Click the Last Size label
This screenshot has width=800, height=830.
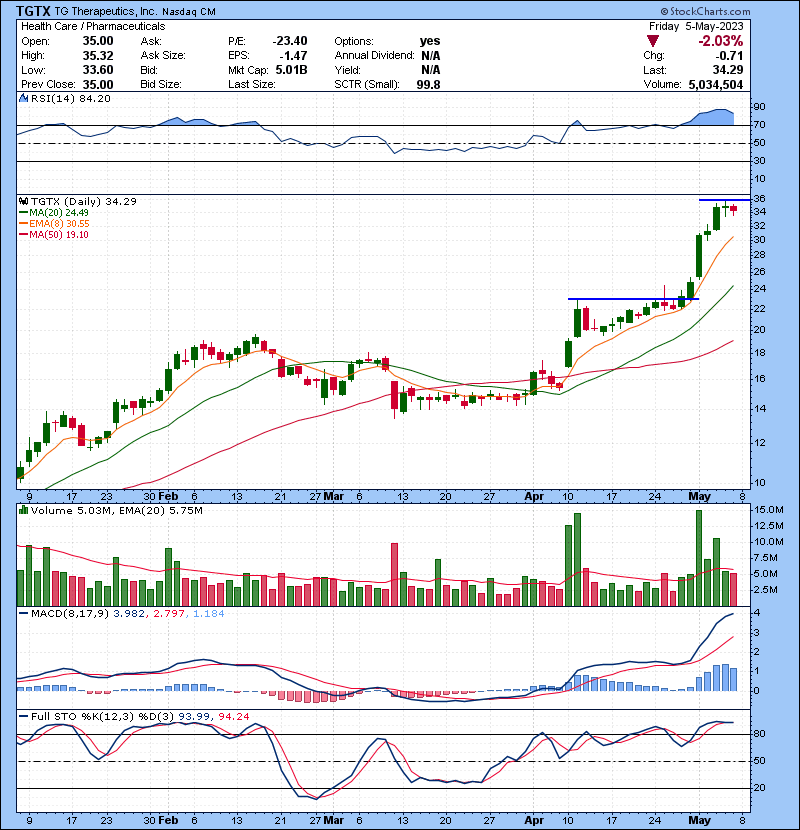pyautogui.click(x=251, y=84)
